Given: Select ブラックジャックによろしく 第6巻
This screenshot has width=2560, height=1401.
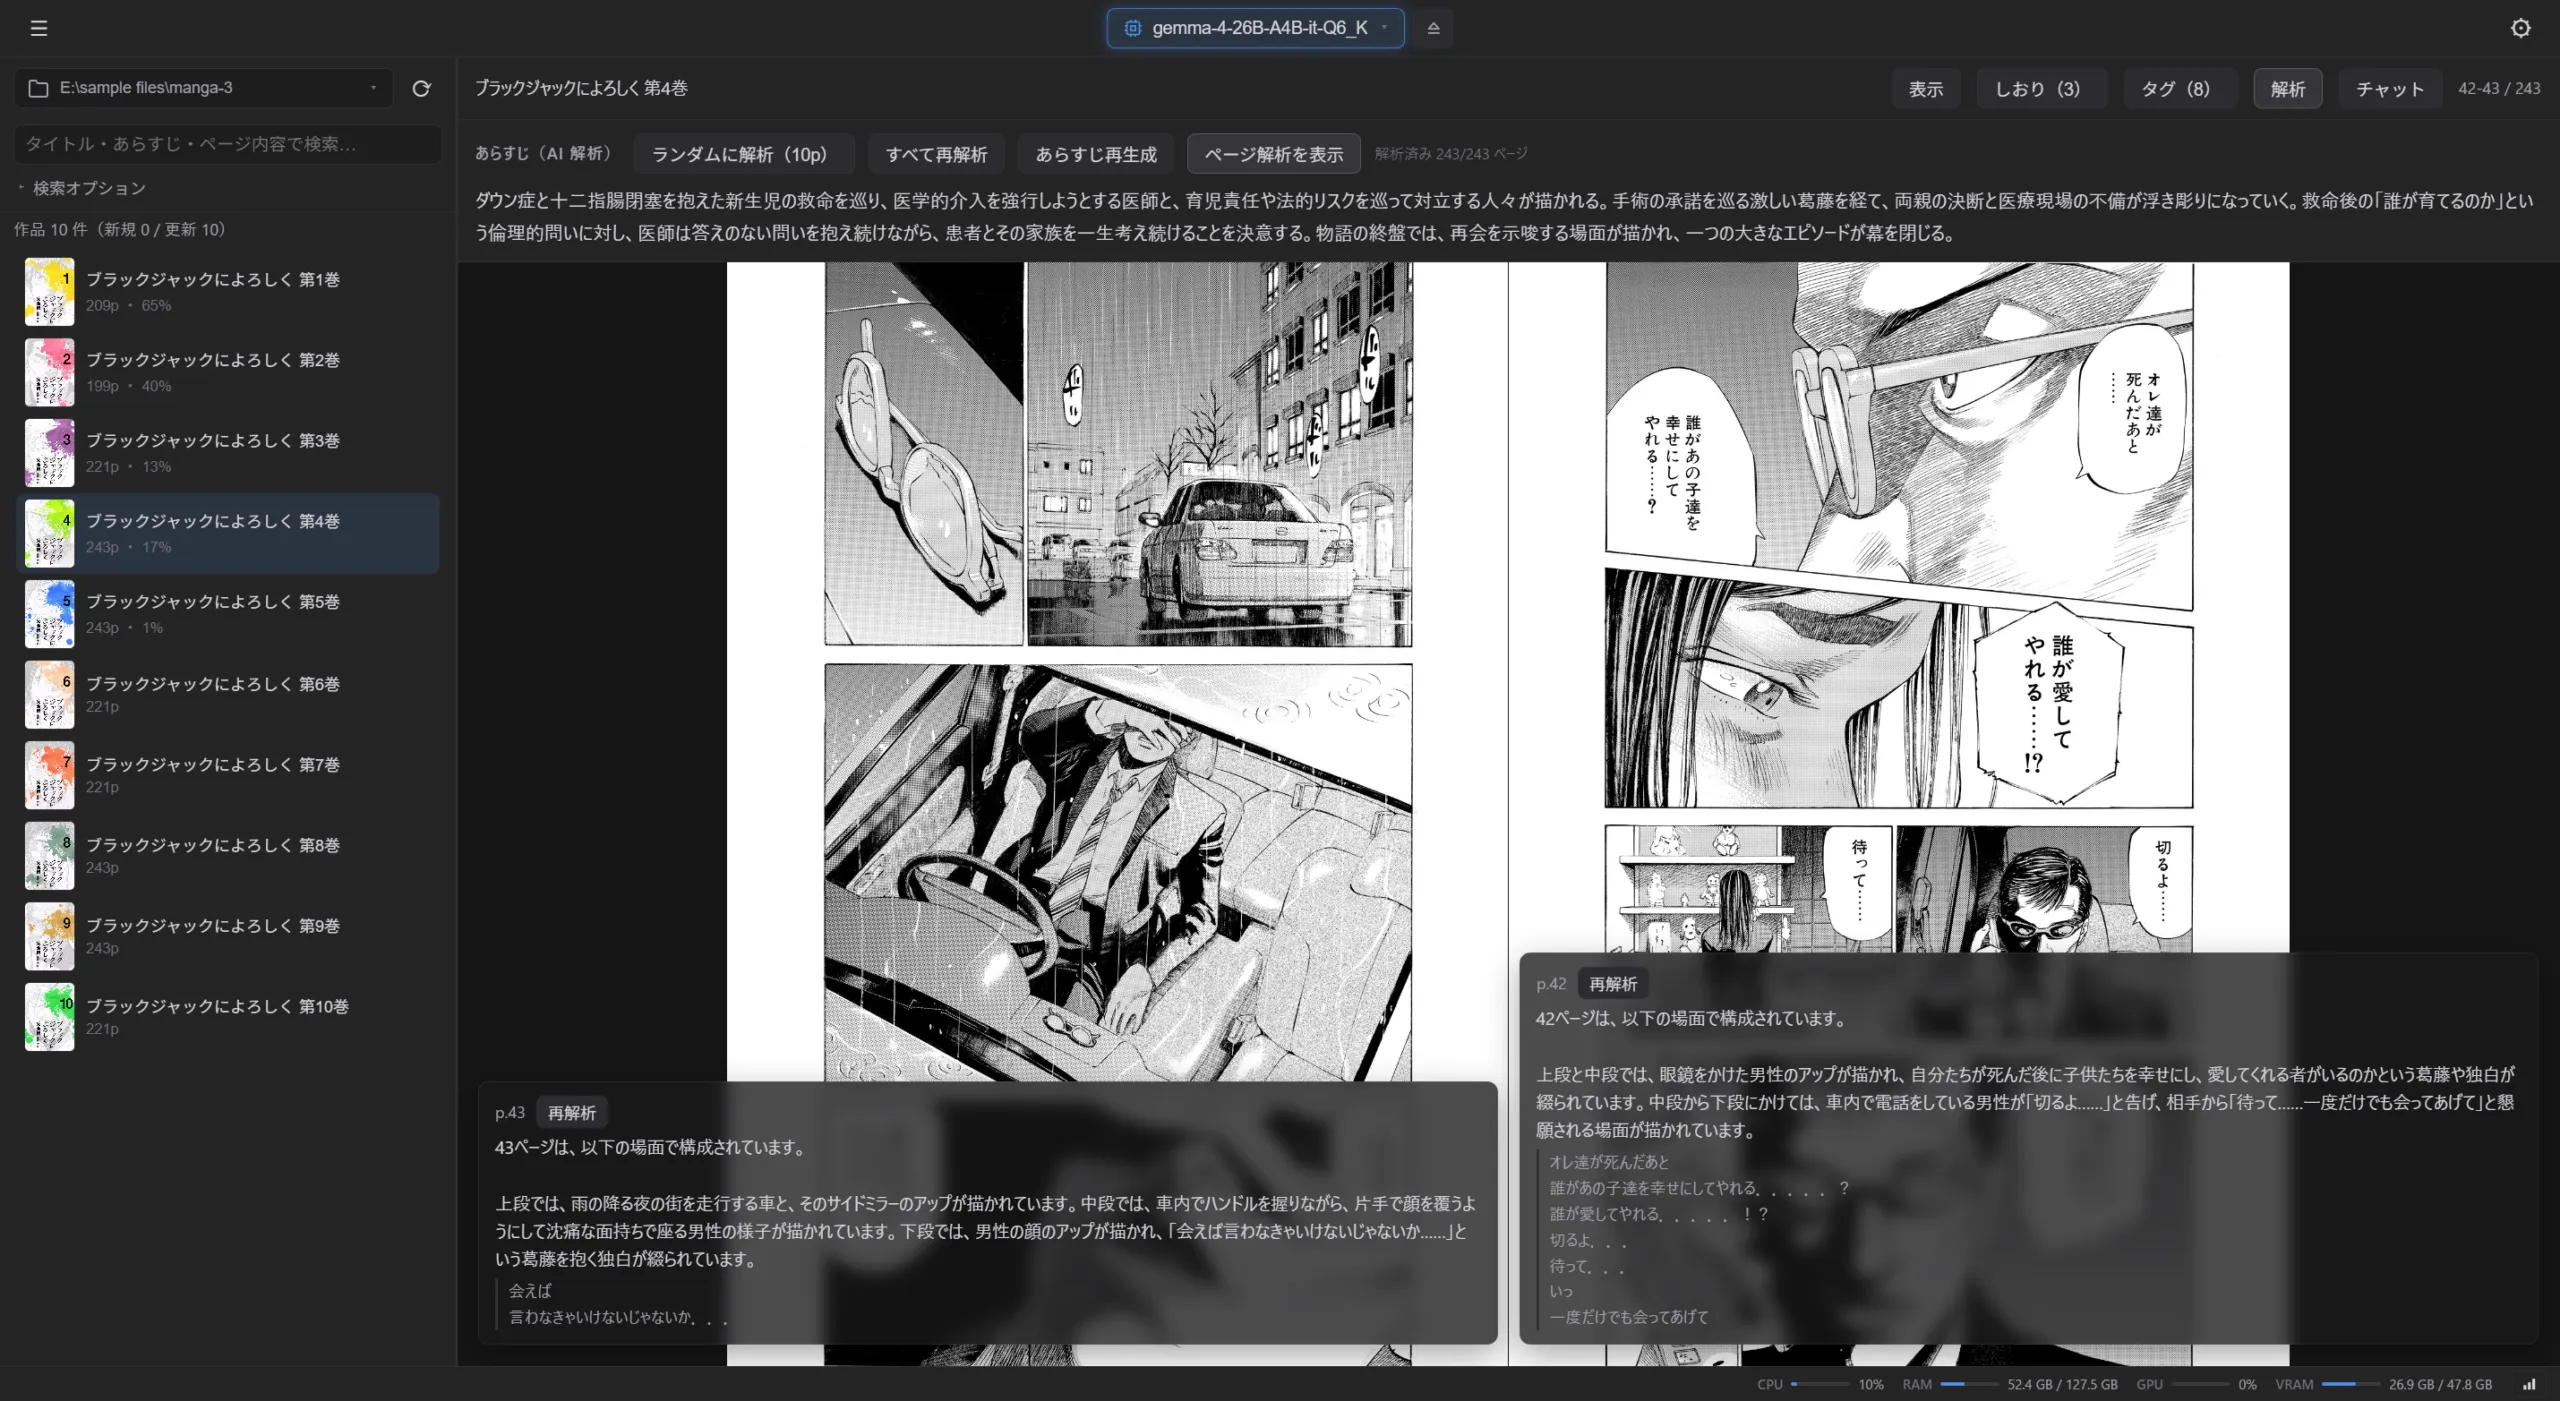Looking at the screenshot, I should [228, 695].
